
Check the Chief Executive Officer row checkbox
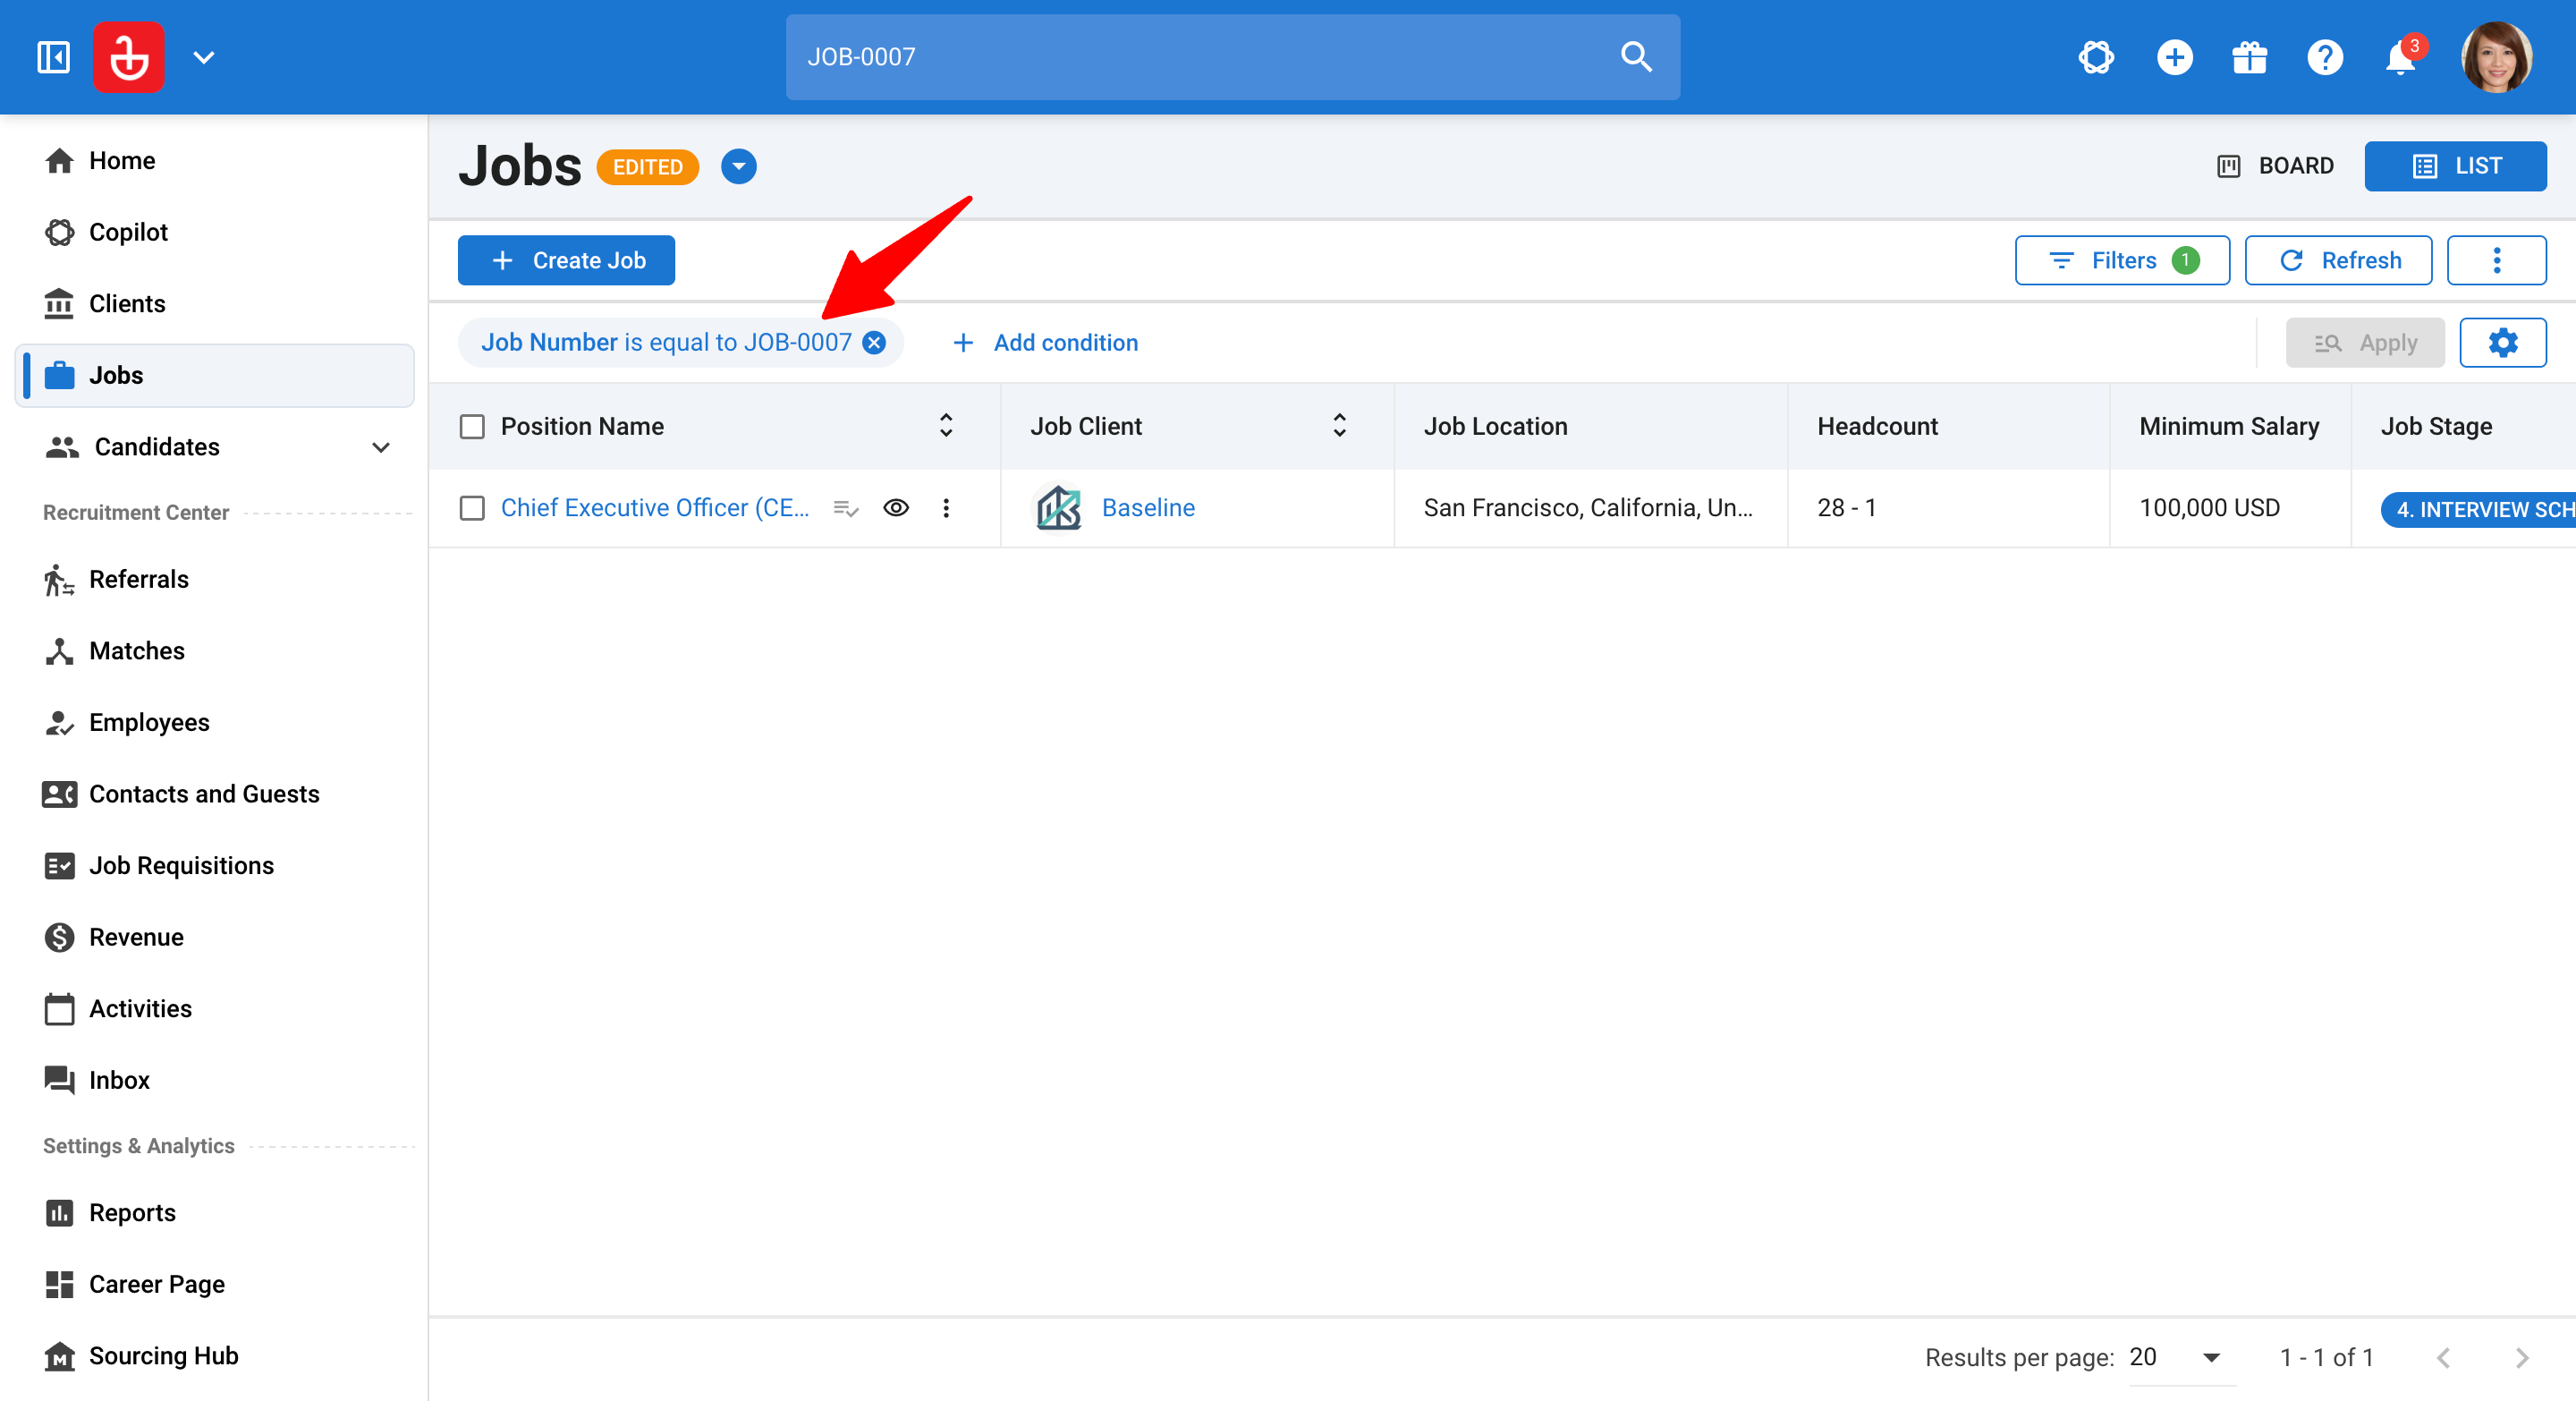pos(472,508)
